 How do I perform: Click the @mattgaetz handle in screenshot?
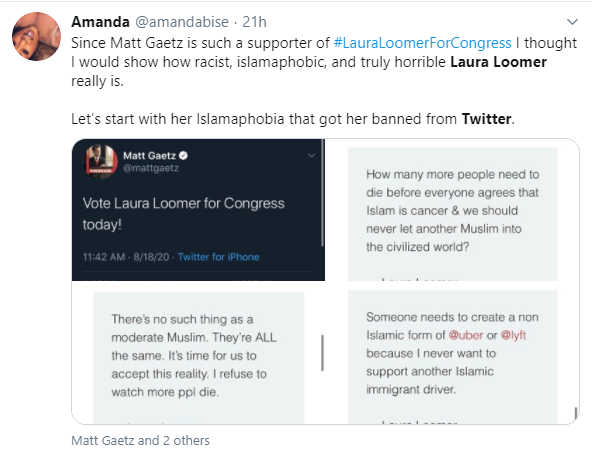(151, 168)
